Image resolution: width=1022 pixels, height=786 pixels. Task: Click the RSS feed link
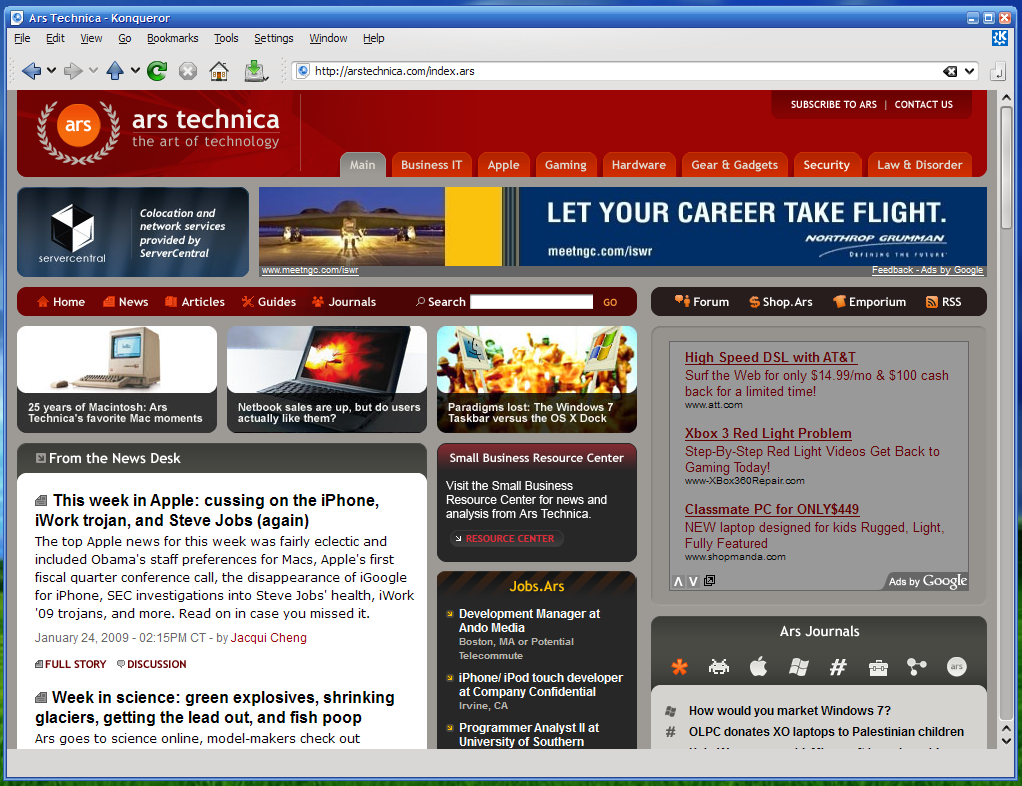point(944,302)
